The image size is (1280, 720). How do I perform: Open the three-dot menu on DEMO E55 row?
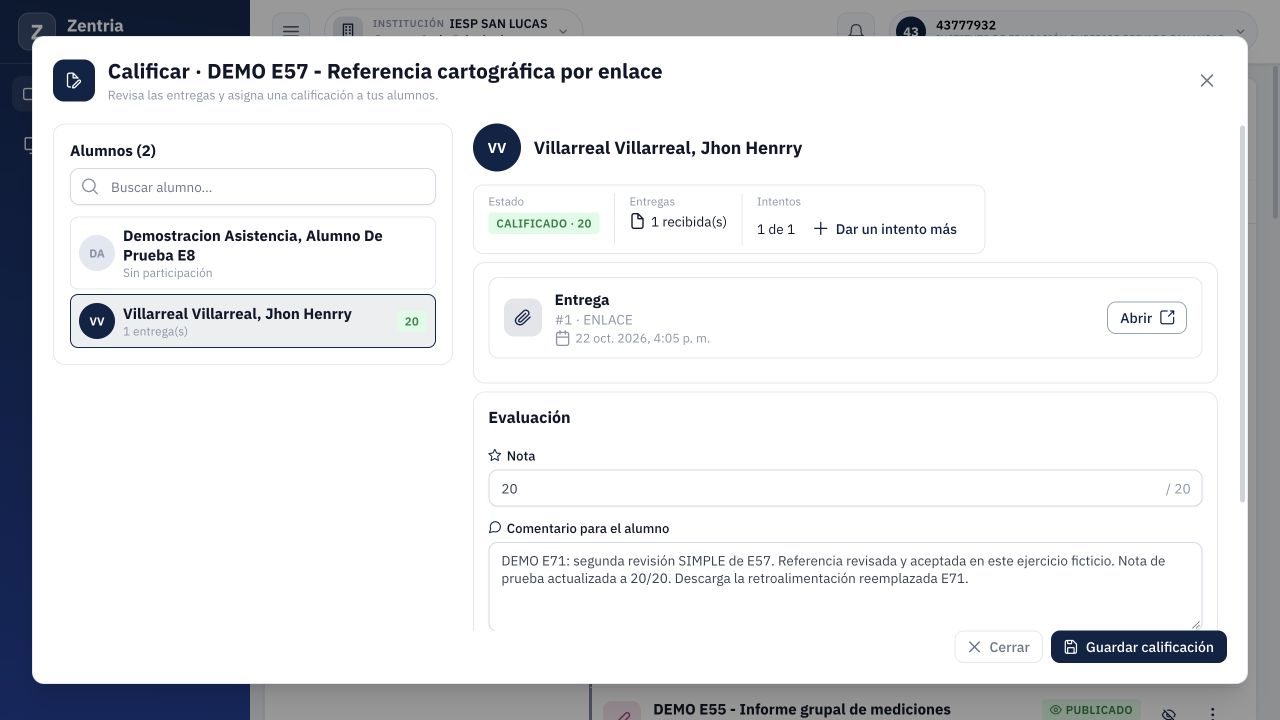click(x=1212, y=714)
